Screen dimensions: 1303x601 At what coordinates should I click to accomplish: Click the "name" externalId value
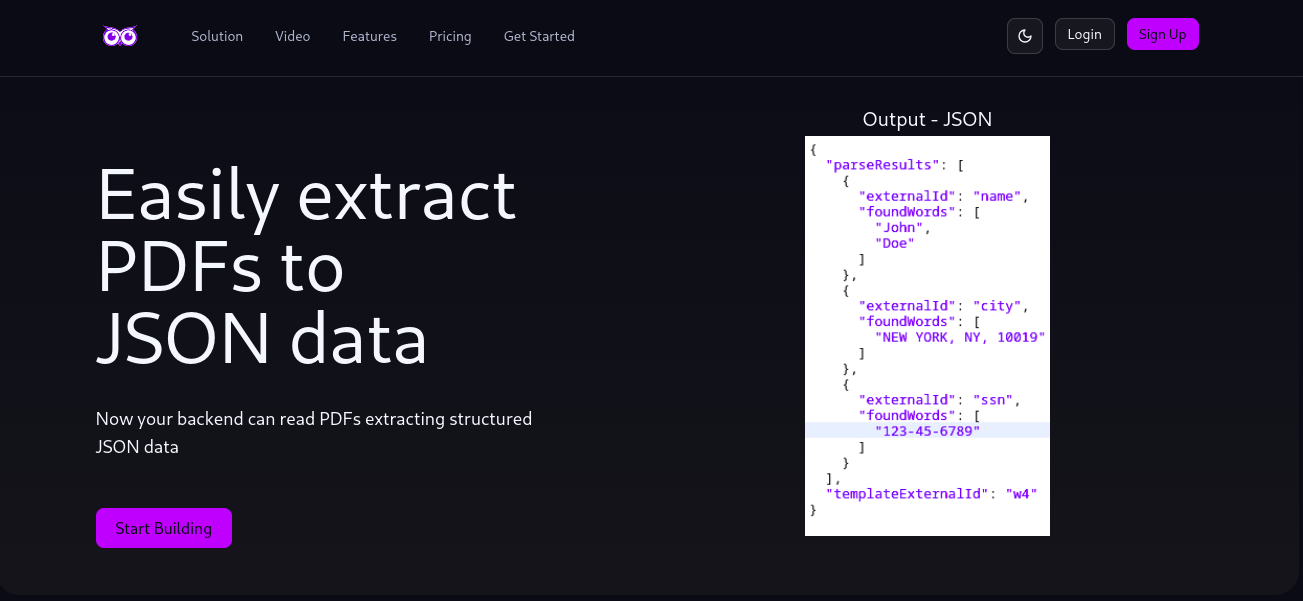pyautogui.click(x=996, y=196)
